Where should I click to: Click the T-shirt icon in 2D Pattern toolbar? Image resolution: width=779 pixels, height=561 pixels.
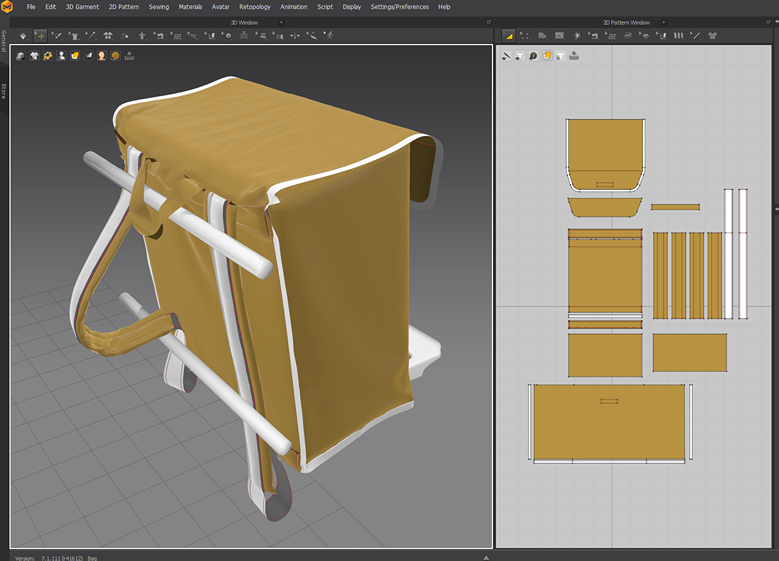(712, 35)
